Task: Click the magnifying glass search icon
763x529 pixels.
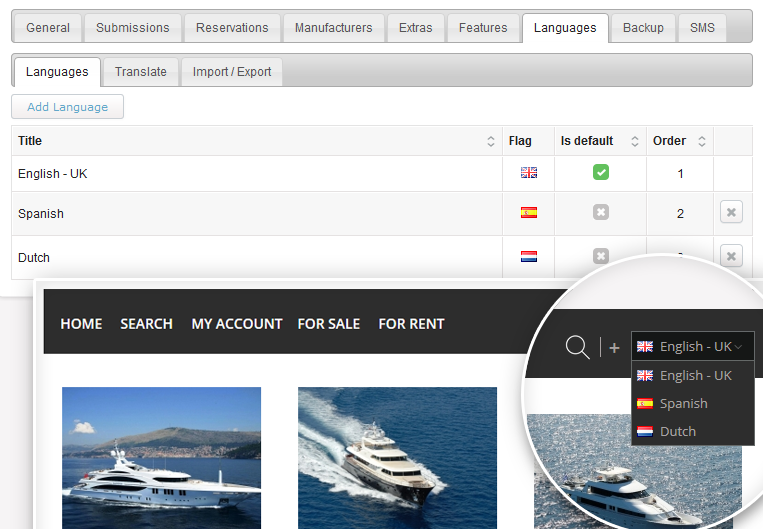Action: (x=578, y=347)
